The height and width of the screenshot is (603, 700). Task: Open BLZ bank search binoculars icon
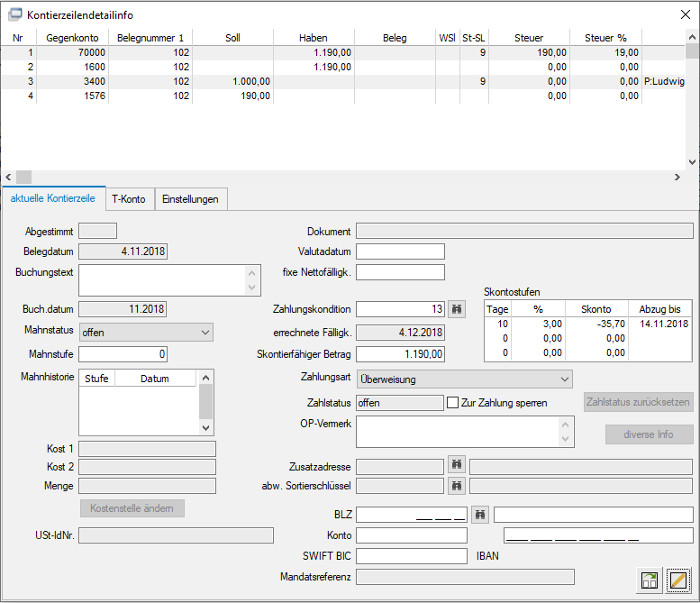(480, 515)
